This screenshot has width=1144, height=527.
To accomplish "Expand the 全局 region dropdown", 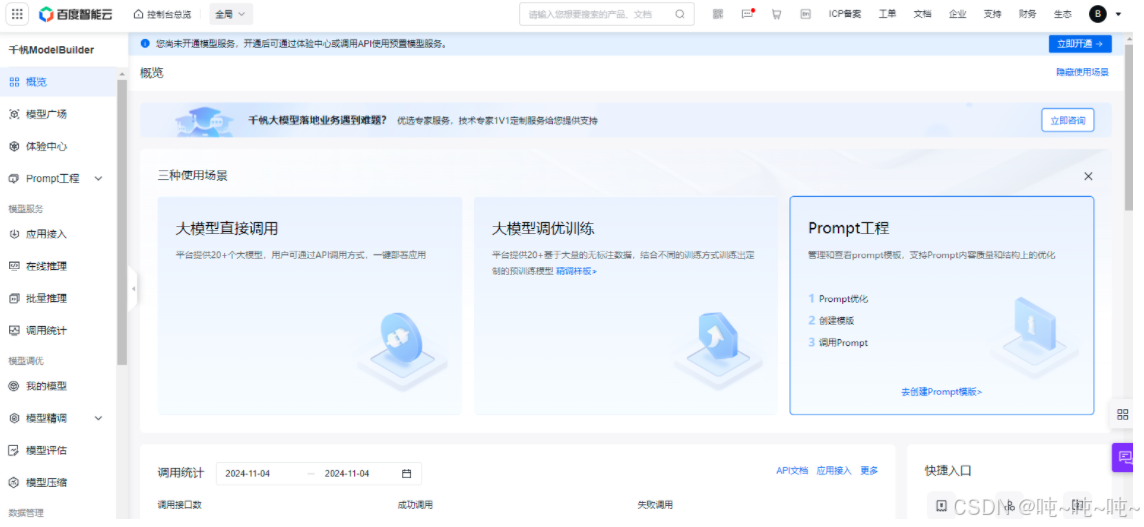I will point(231,14).
